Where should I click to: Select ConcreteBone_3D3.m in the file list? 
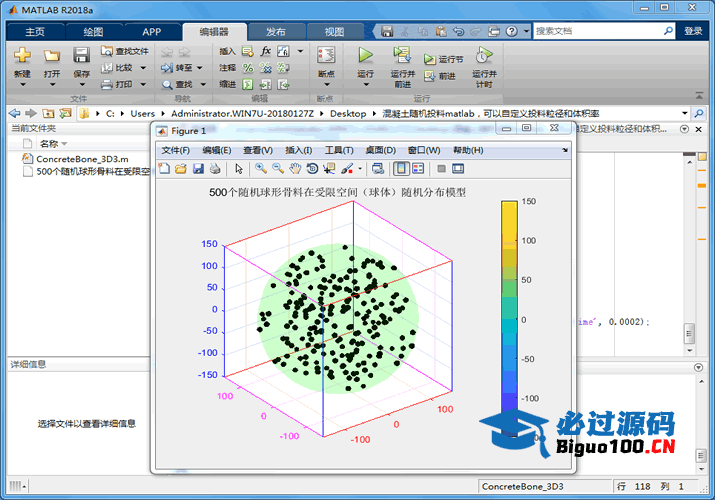[82, 159]
